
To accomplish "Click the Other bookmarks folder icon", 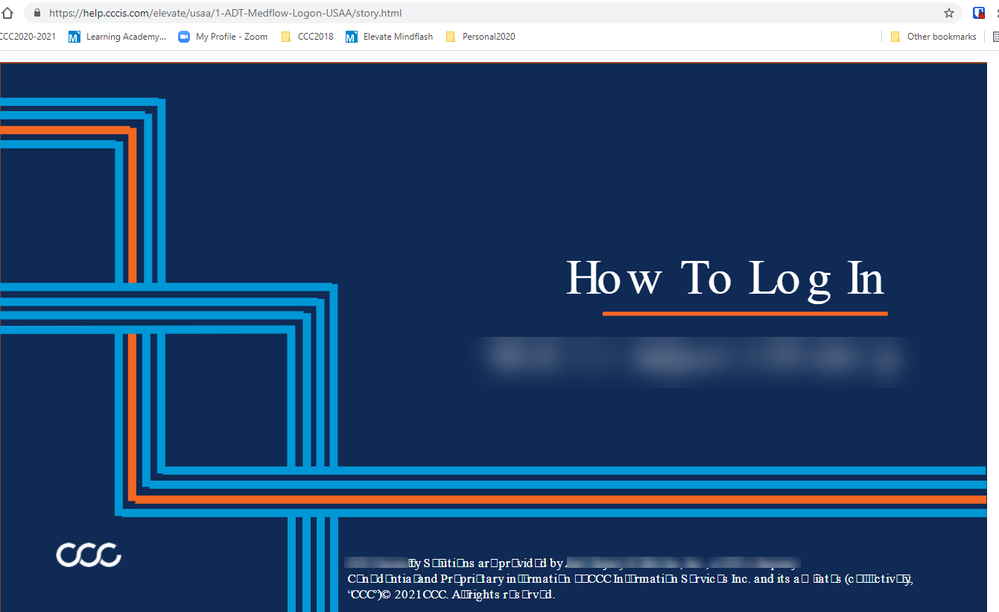I will pos(895,37).
